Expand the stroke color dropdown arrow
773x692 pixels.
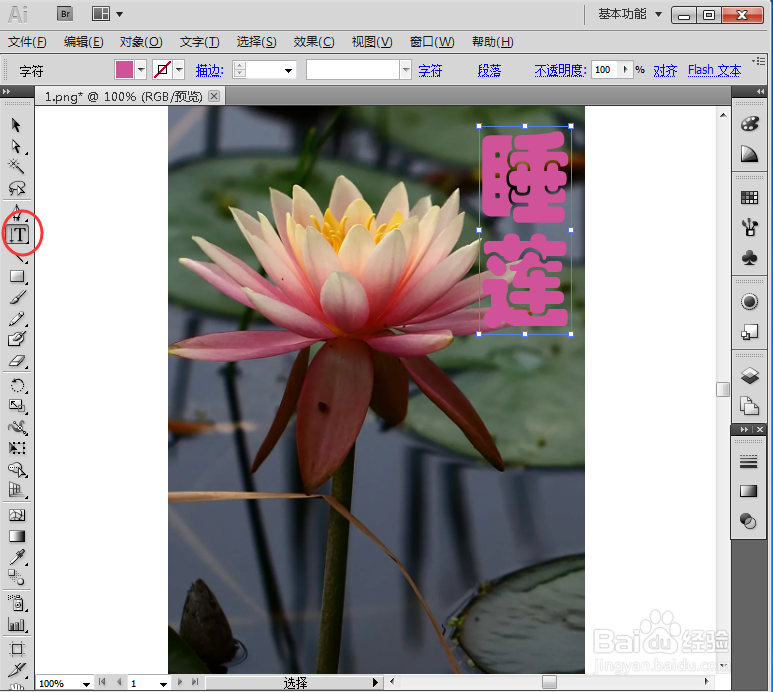pyautogui.click(x=179, y=69)
